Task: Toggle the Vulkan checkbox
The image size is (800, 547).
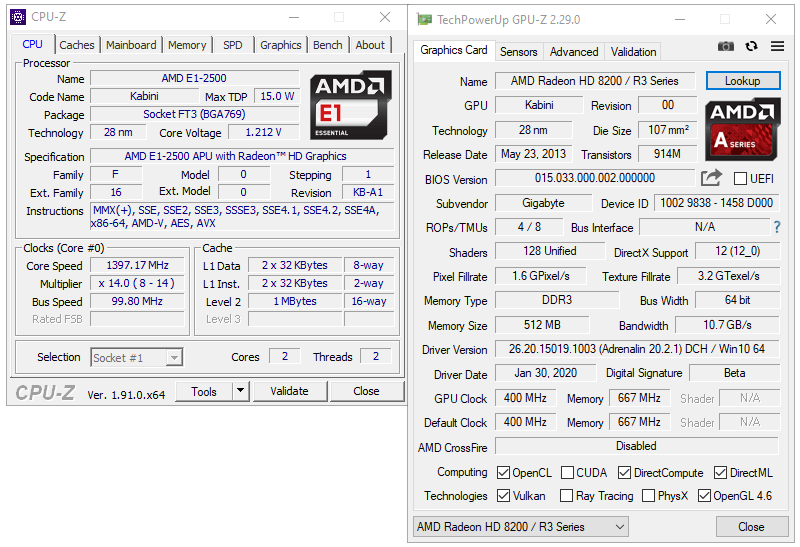Action: (503, 495)
